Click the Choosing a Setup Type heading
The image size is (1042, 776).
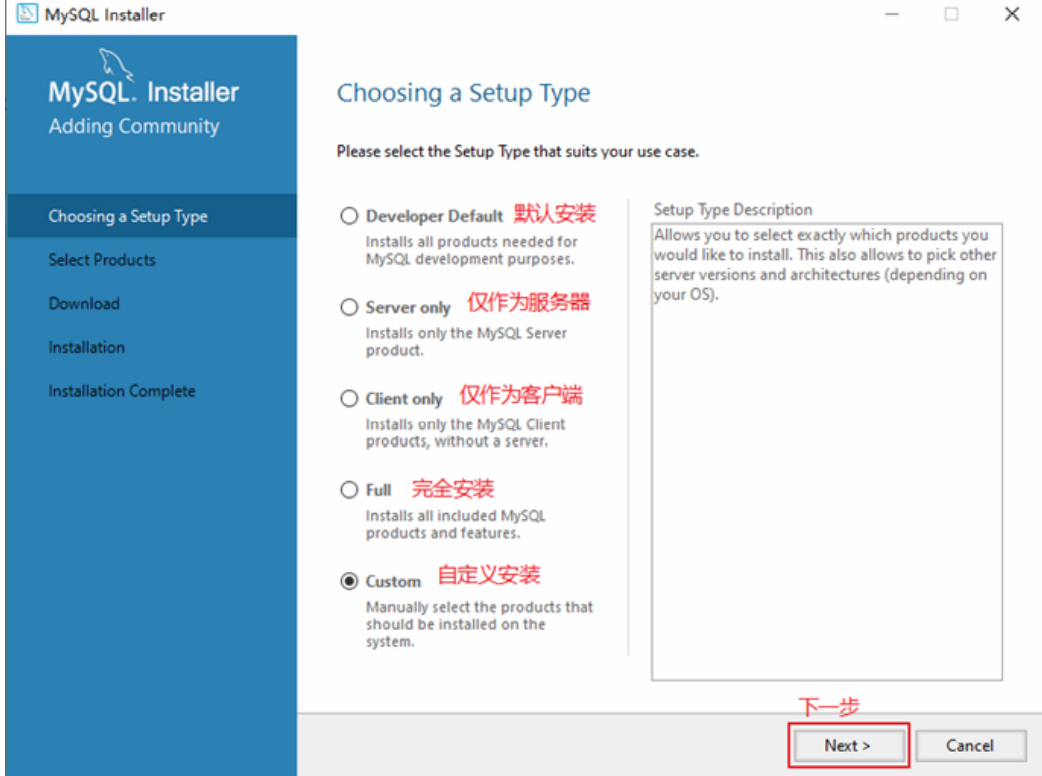(x=463, y=93)
